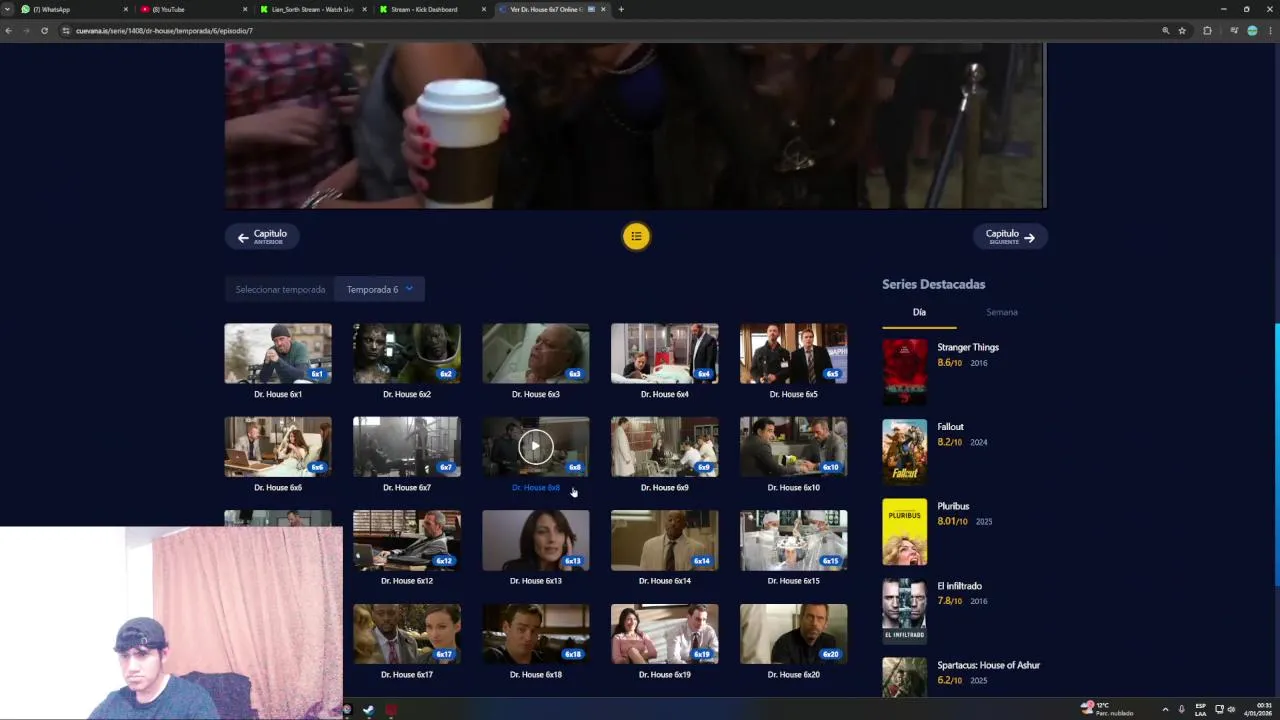Close the YouTube browser tab
The width and height of the screenshot is (1280, 720).
point(244,9)
